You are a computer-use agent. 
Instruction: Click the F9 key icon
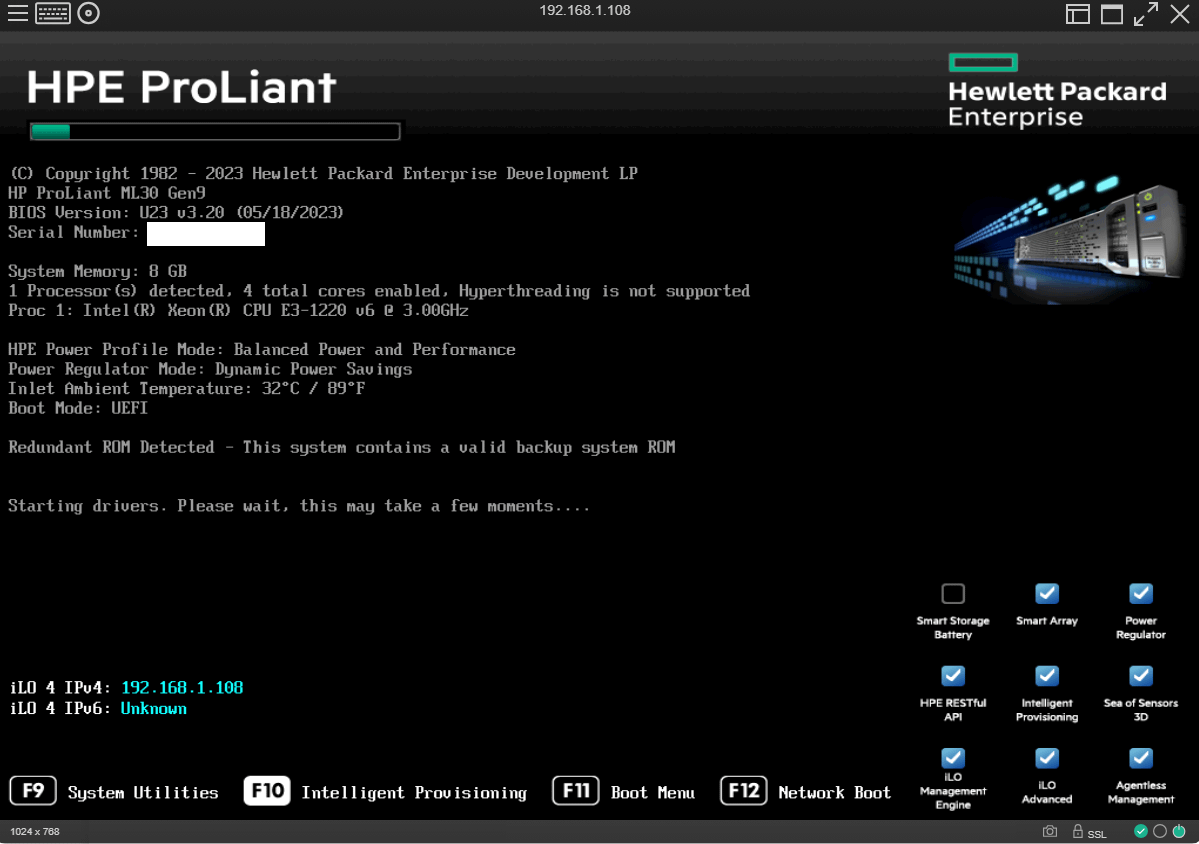coord(33,790)
